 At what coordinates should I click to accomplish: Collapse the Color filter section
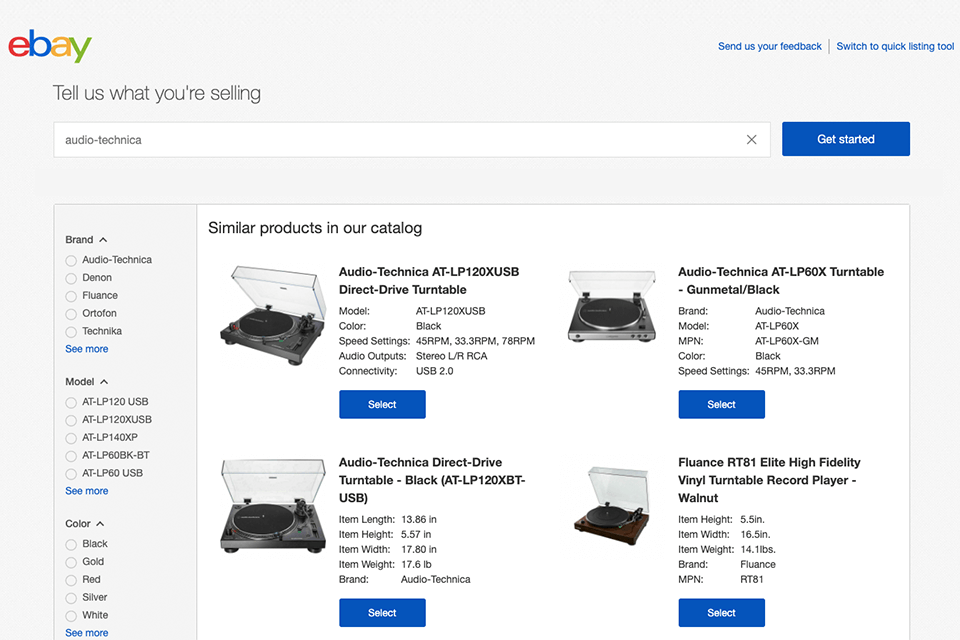point(85,524)
